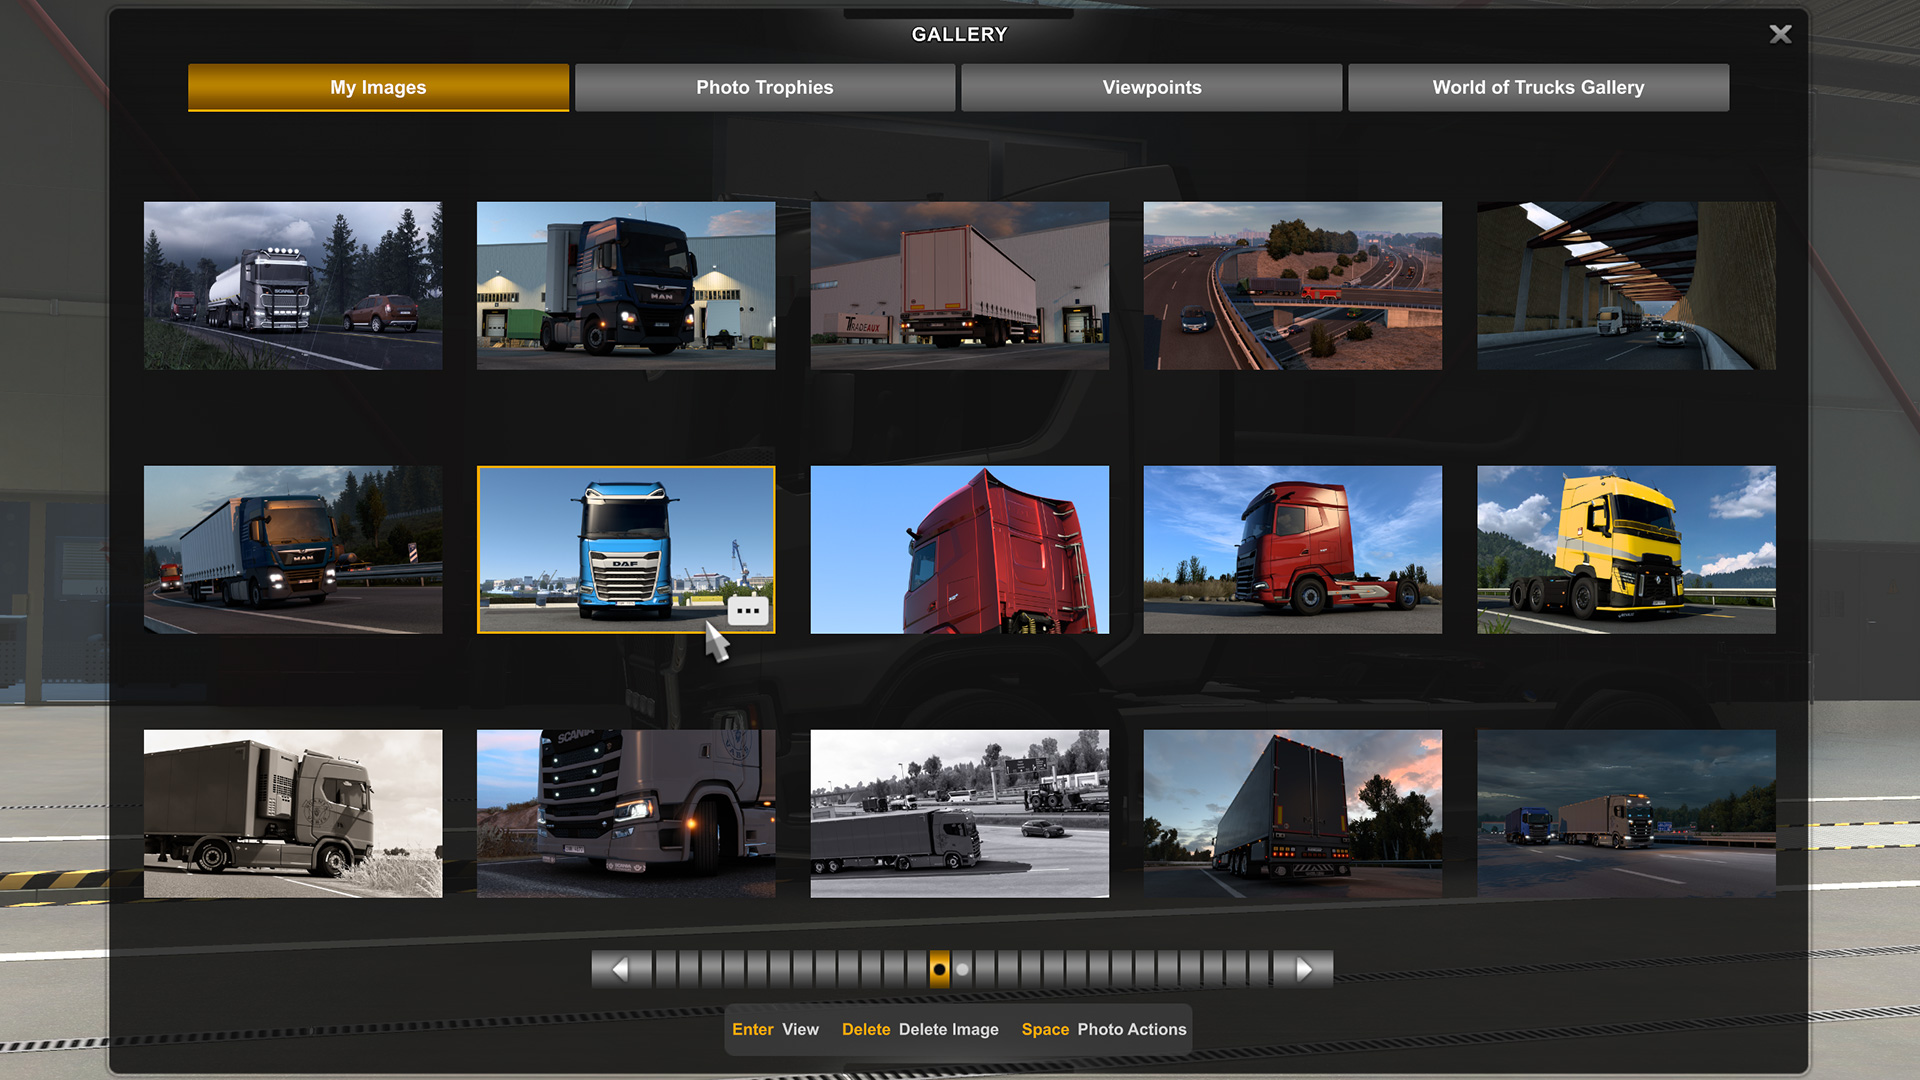Jump to page marker with white dot
The width and height of the screenshot is (1920, 1080).
point(962,969)
